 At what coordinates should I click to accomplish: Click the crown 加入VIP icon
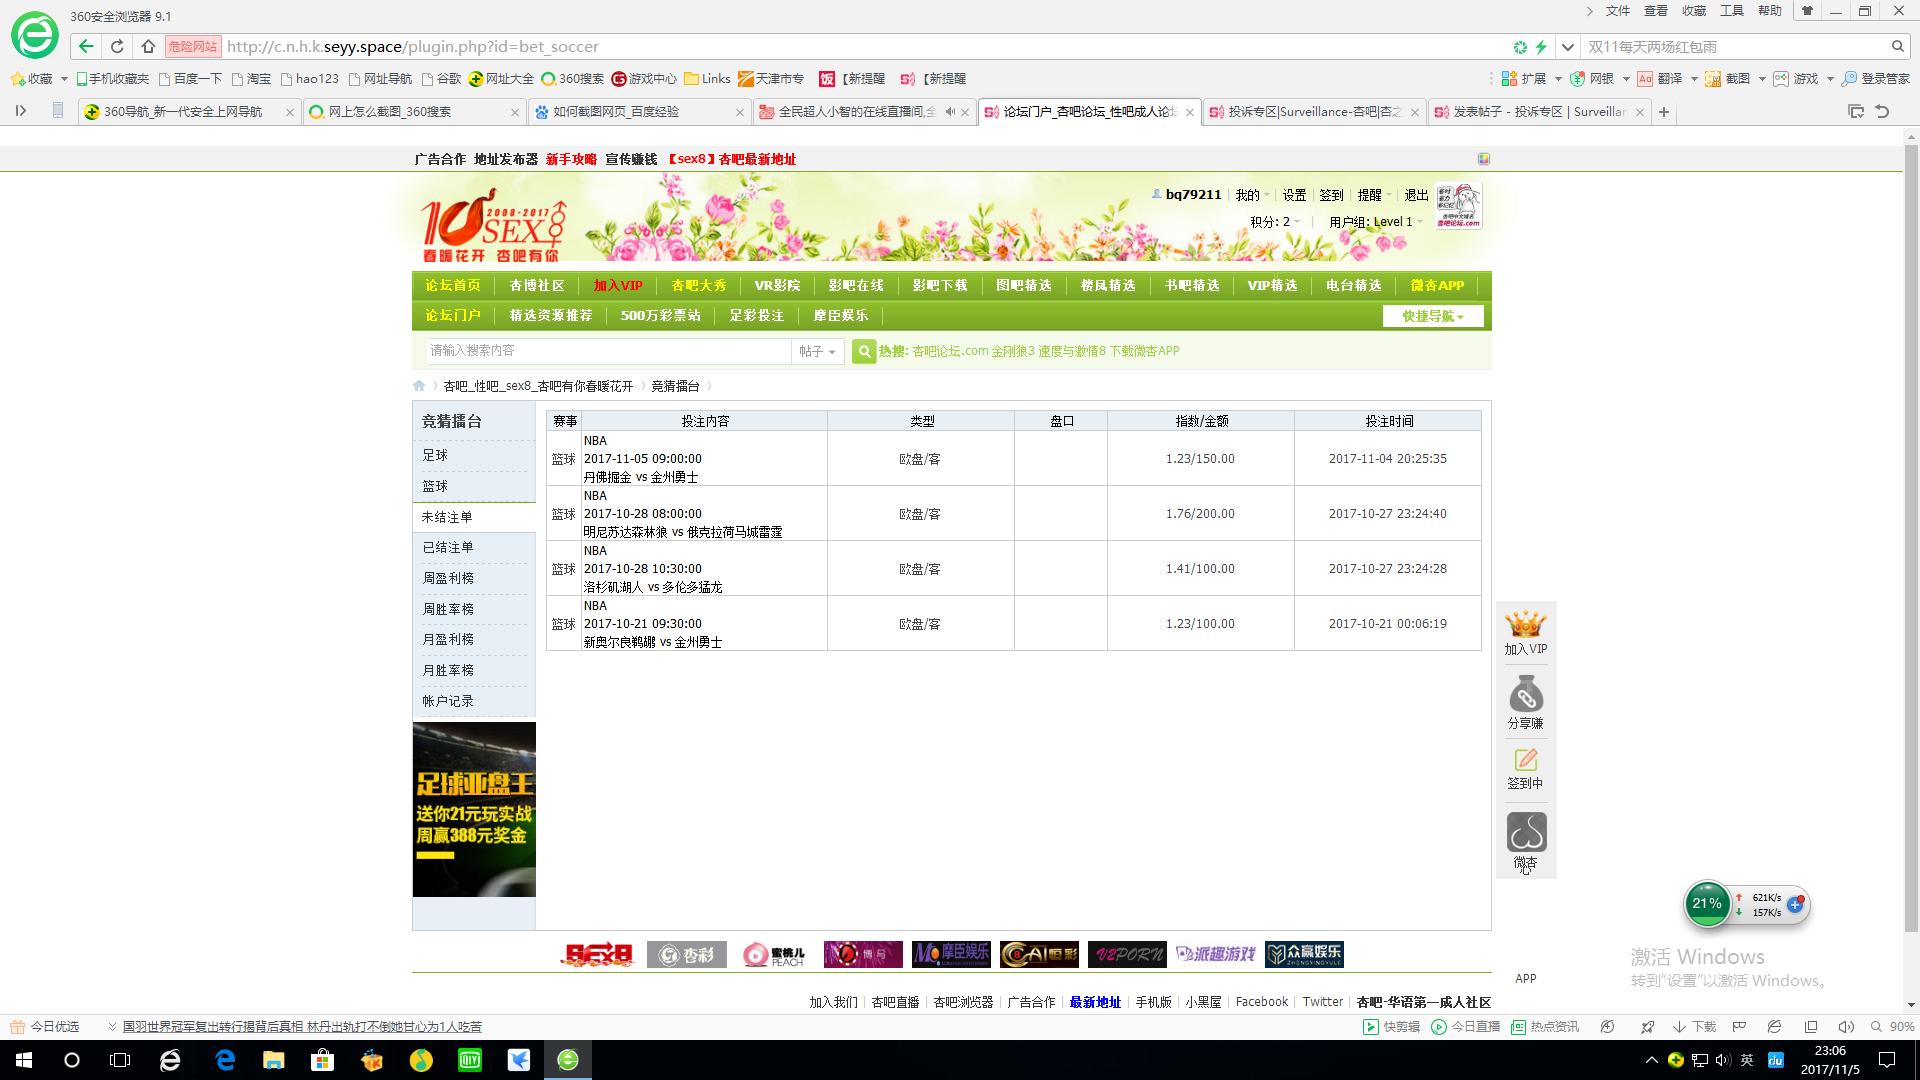click(x=1525, y=626)
